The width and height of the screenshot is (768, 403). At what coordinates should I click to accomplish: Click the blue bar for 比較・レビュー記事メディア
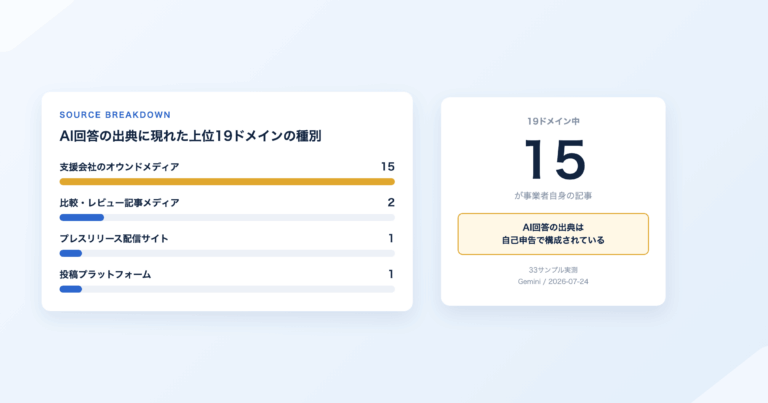click(x=82, y=217)
